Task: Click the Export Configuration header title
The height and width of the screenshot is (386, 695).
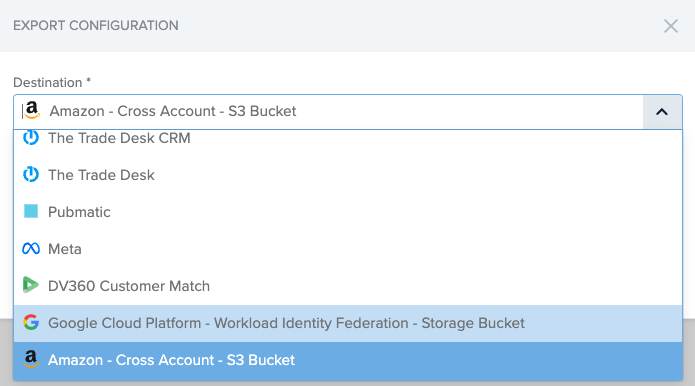Action: click(x=96, y=26)
